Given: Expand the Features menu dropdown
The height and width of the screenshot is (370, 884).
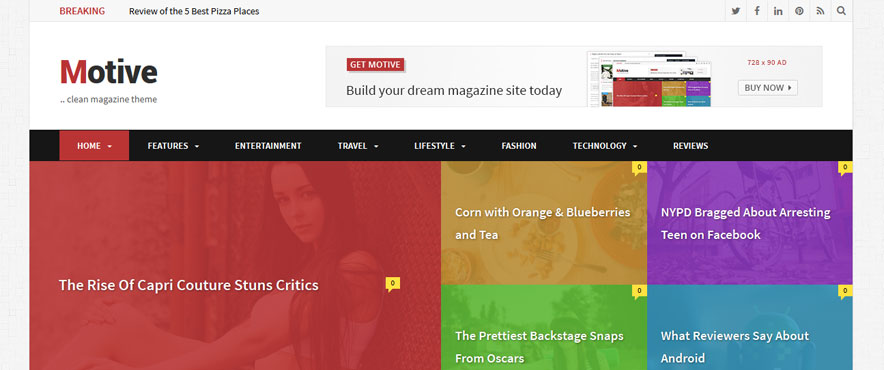Looking at the screenshot, I should click(173, 146).
